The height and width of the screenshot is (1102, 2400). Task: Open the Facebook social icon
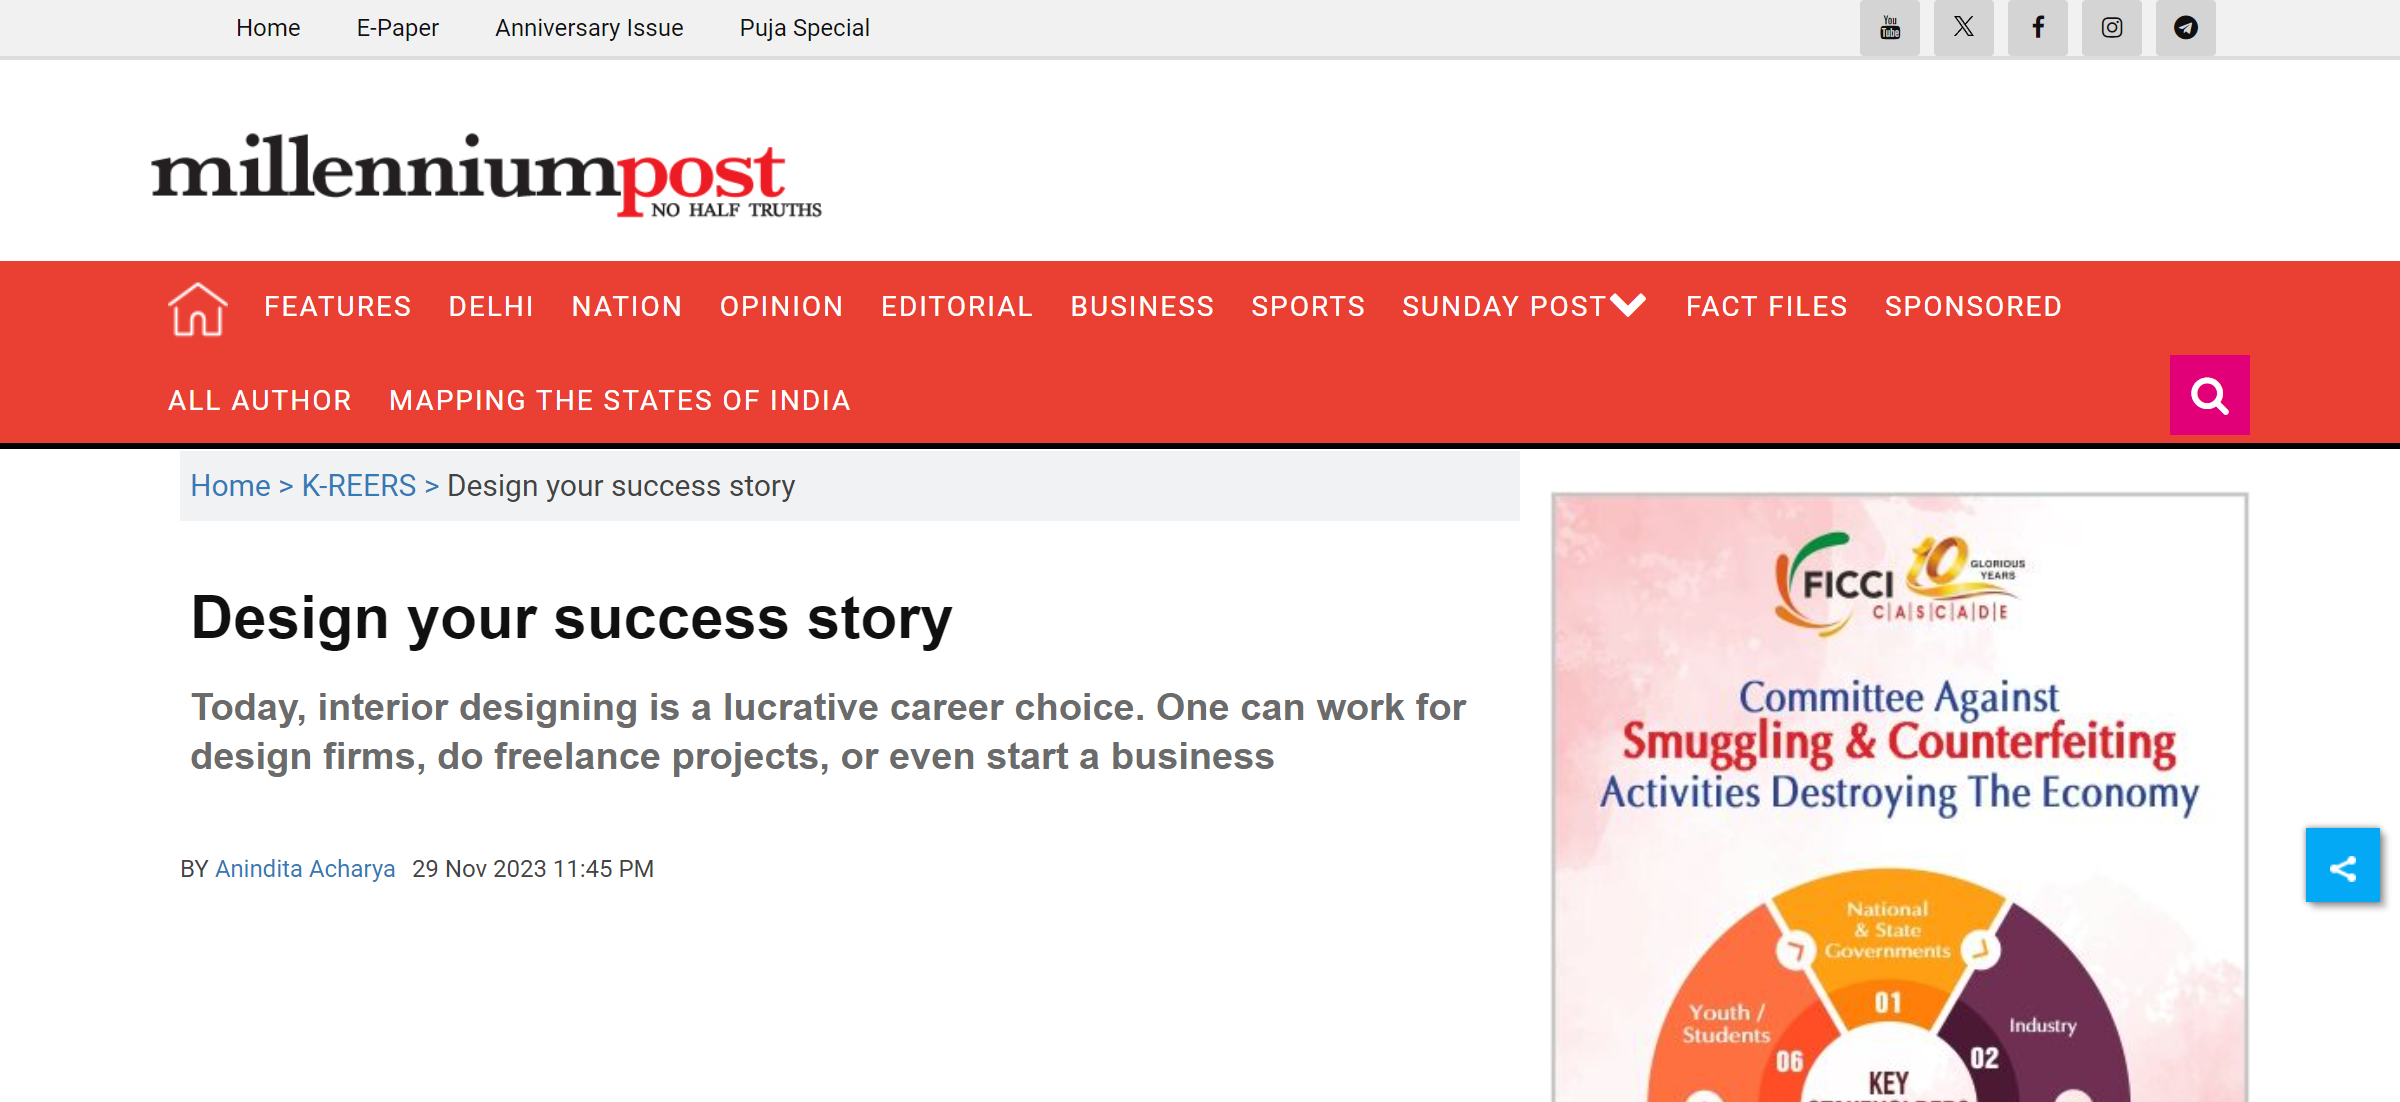coord(2037,28)
